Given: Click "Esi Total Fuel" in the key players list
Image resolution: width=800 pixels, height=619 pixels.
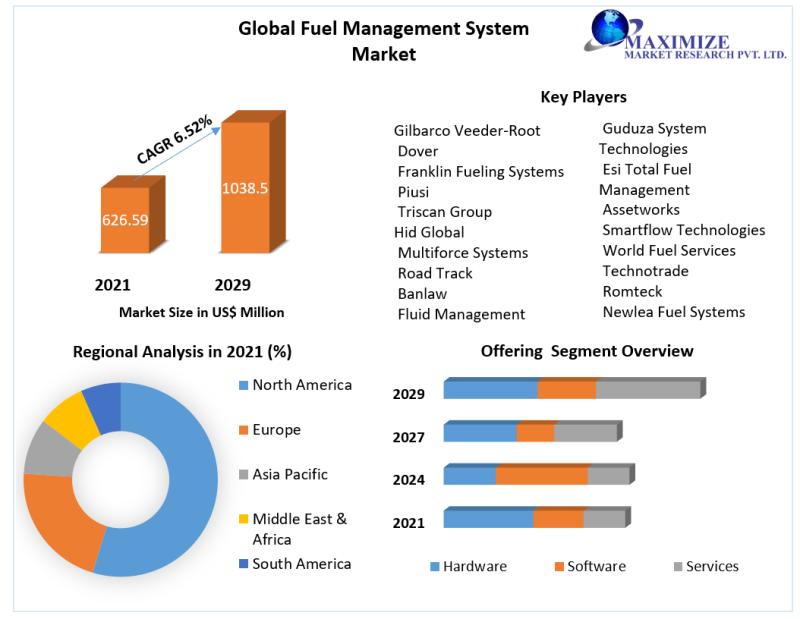Looking at the screenshot, I should [647, 169].
